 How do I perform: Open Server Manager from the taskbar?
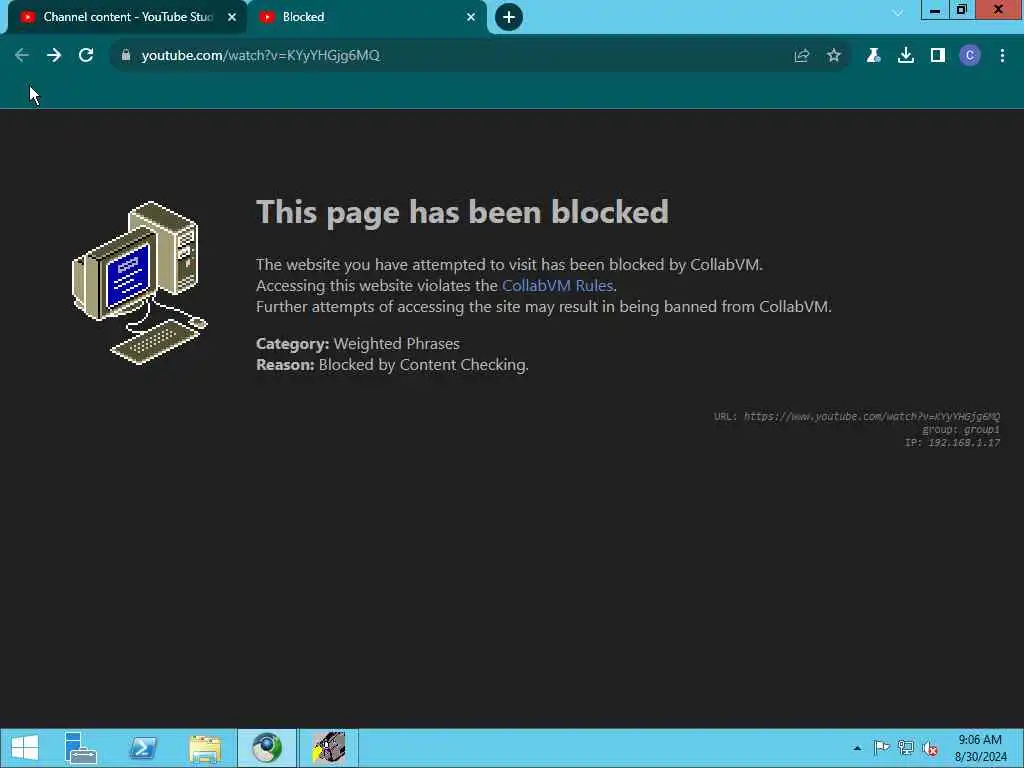point(81,748)
